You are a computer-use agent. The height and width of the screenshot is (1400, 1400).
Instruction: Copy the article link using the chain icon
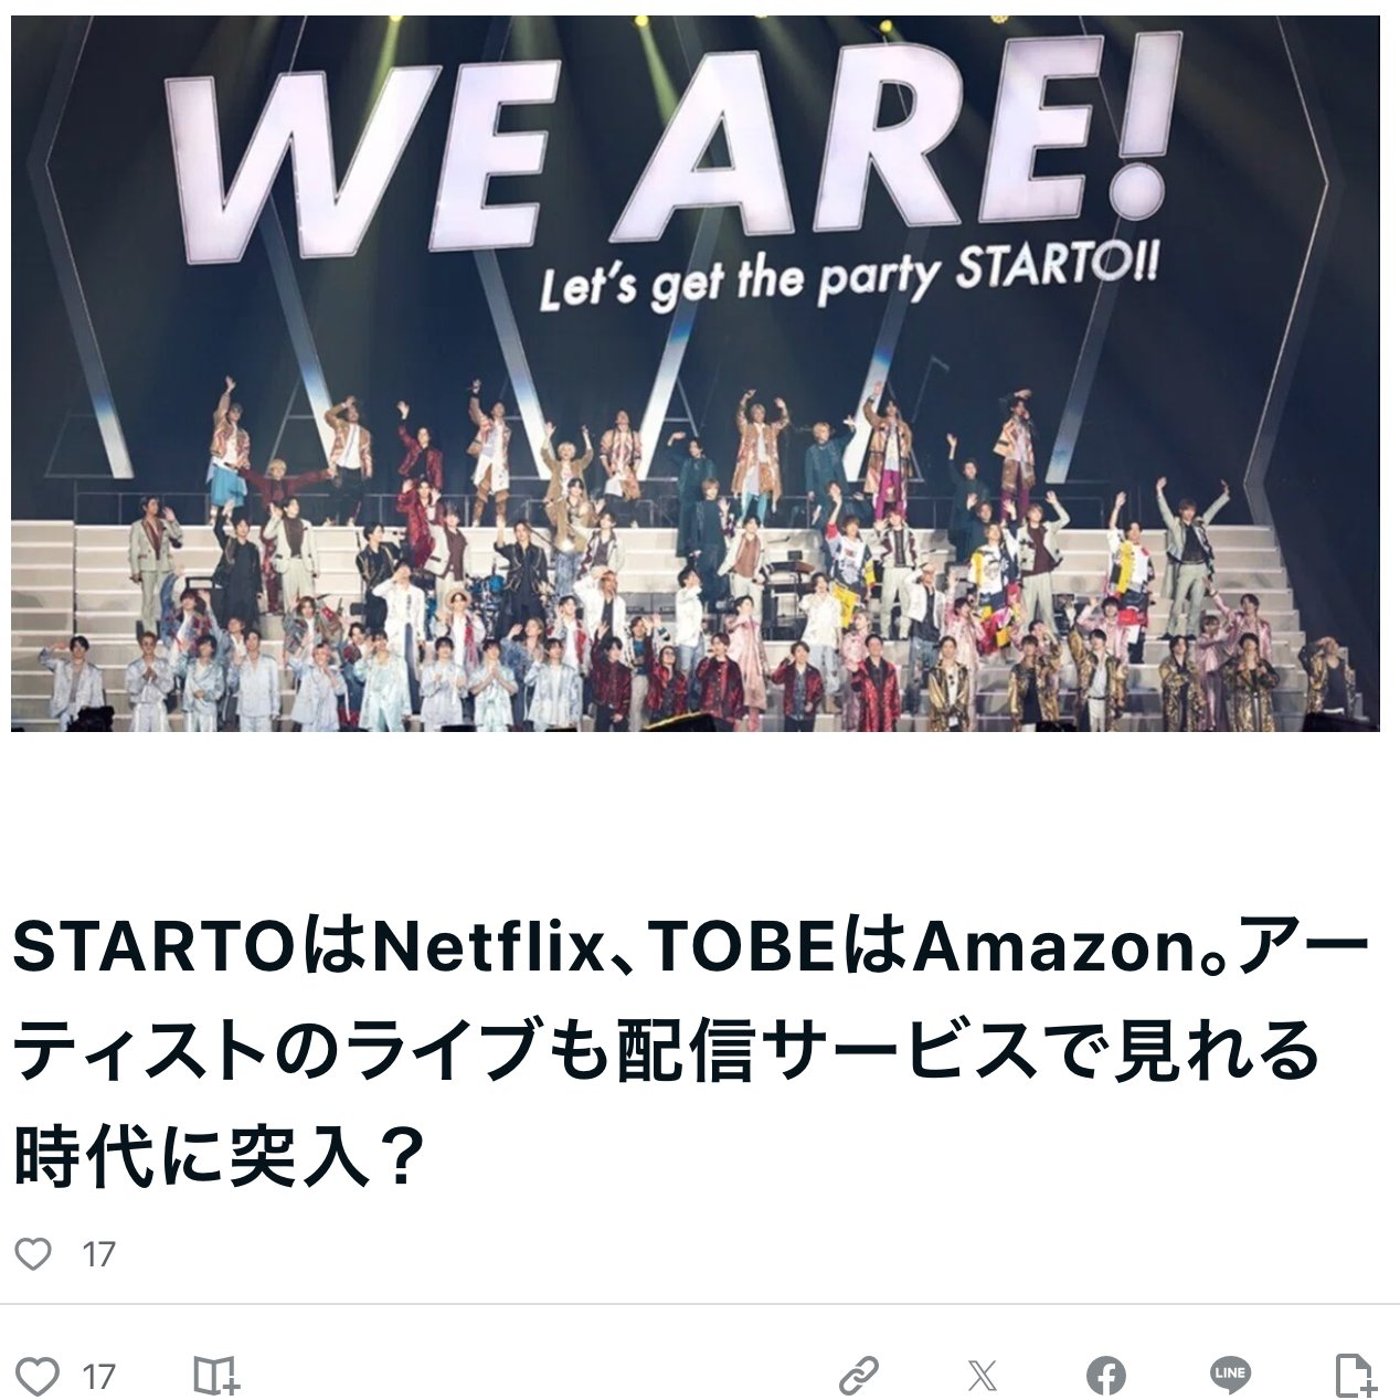click(x=858, y=1377)
